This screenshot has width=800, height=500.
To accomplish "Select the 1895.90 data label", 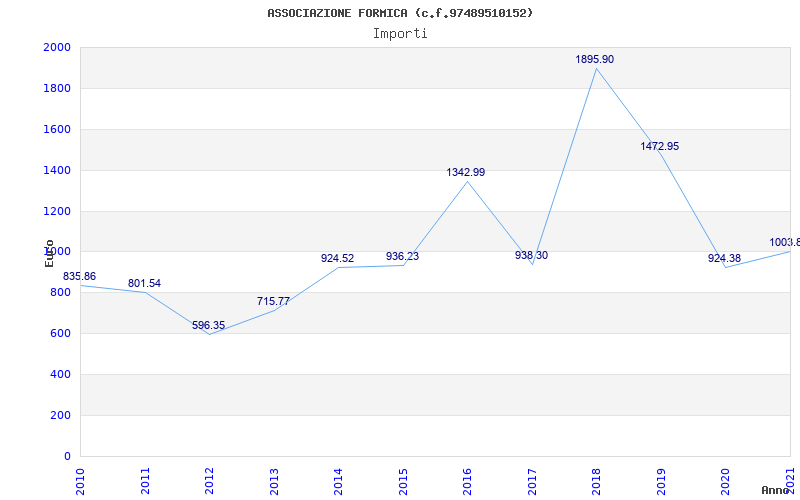I will coord(594,59).
